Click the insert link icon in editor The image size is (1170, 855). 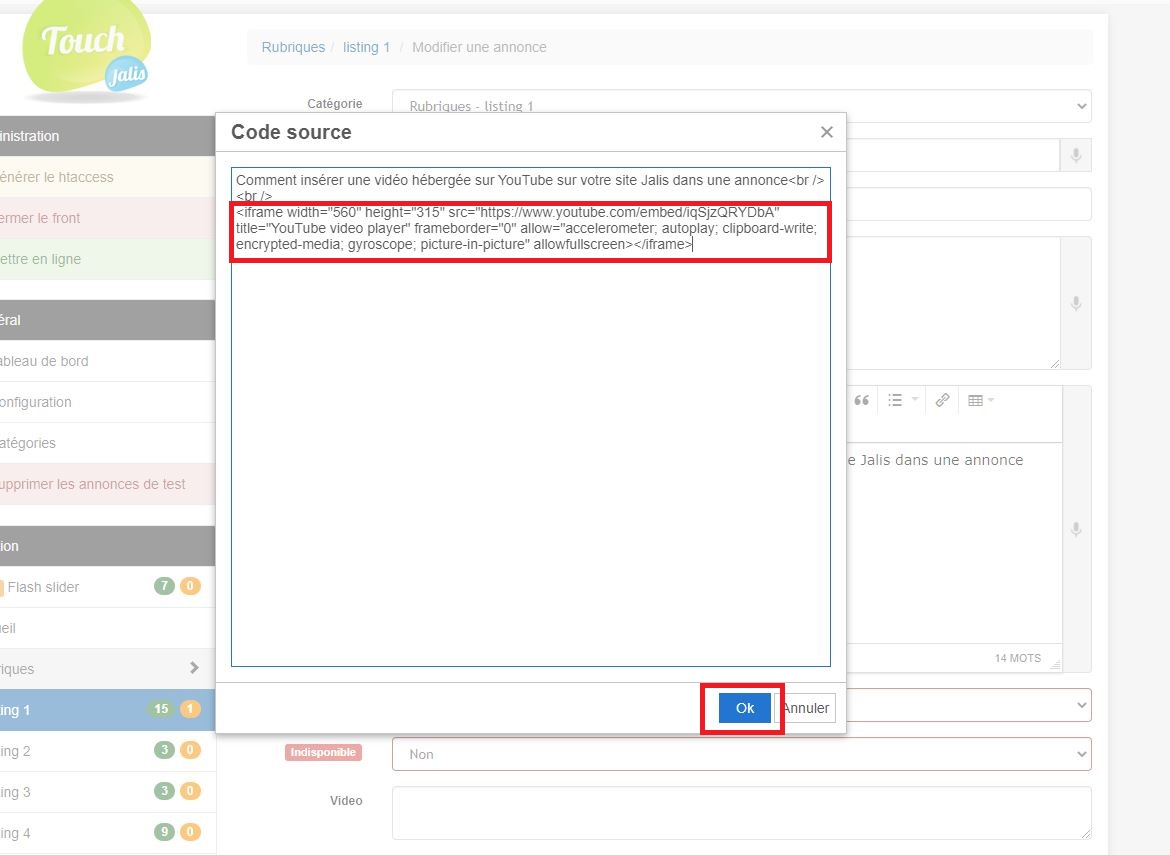click(942, 400)
